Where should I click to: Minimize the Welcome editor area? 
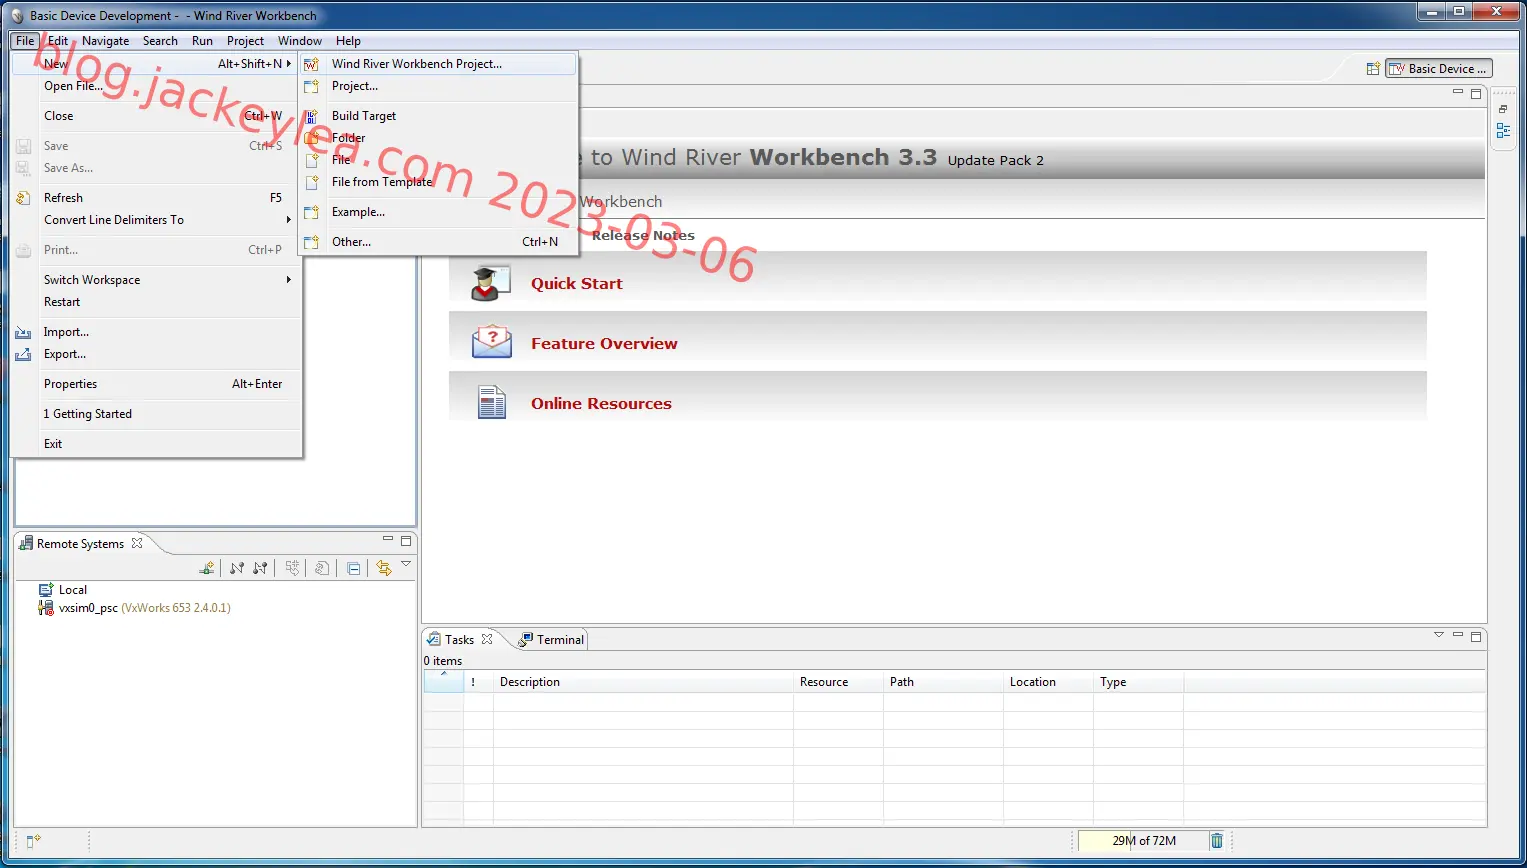pyautogui.click(x=1458, y=92)
